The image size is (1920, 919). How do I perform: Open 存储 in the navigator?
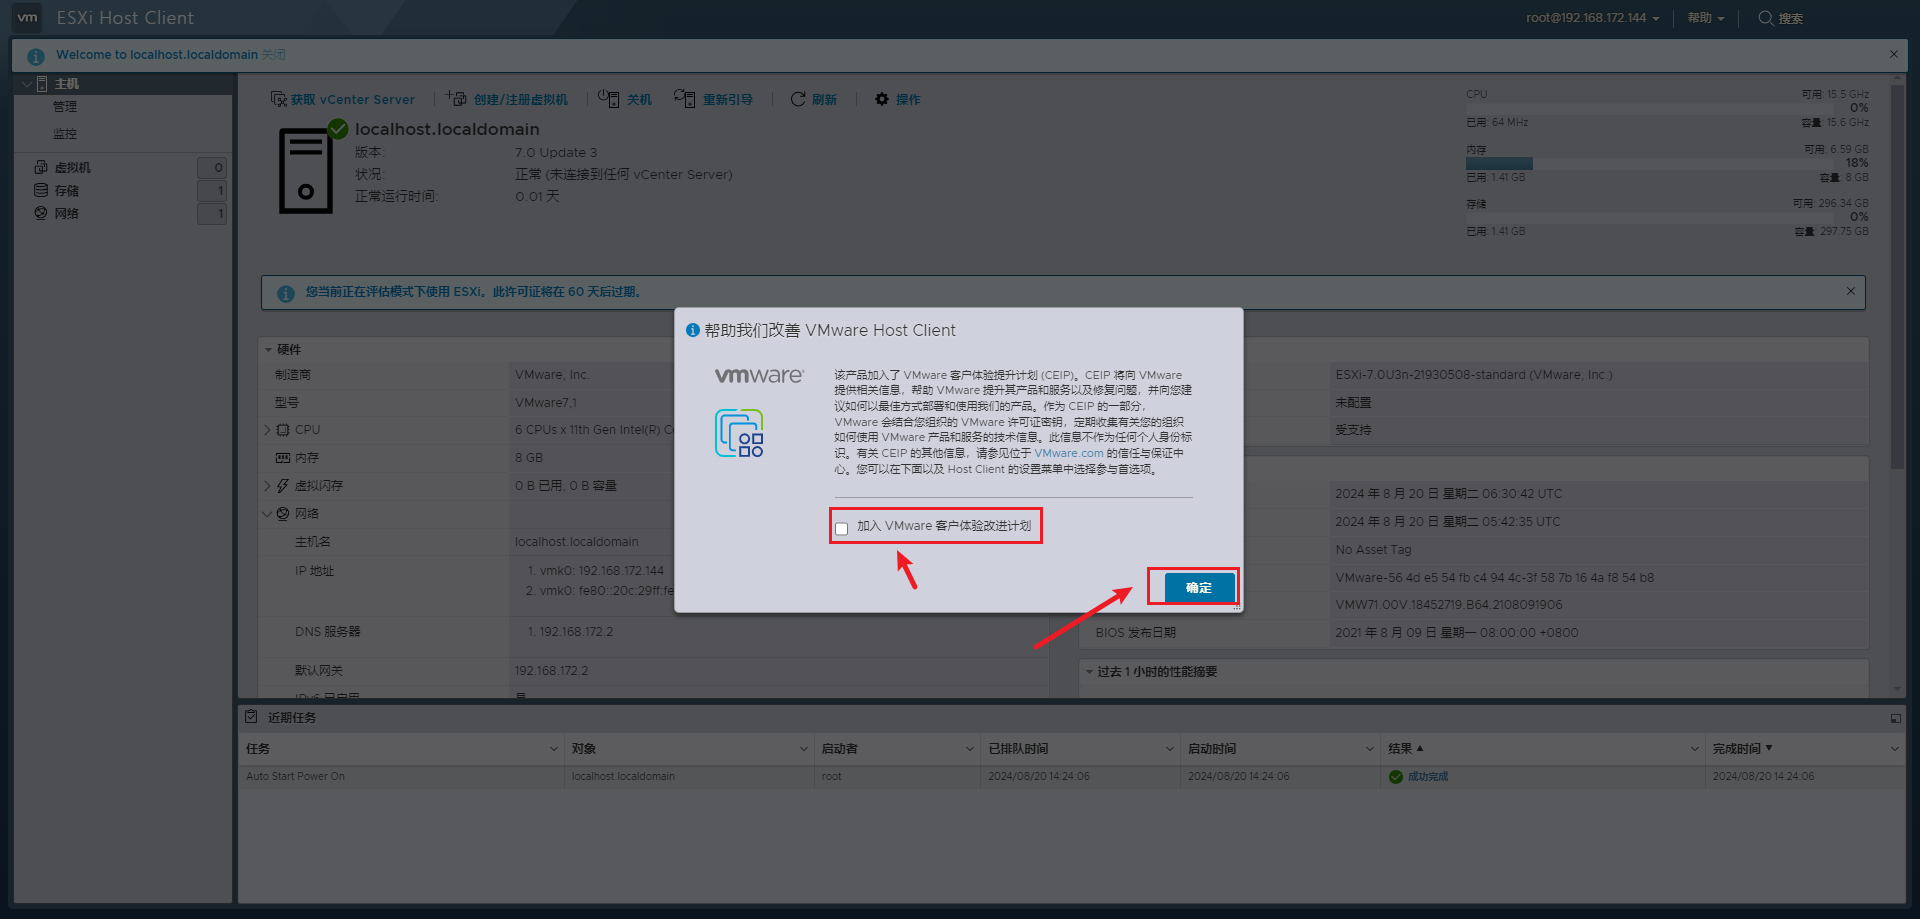point(66,191)
